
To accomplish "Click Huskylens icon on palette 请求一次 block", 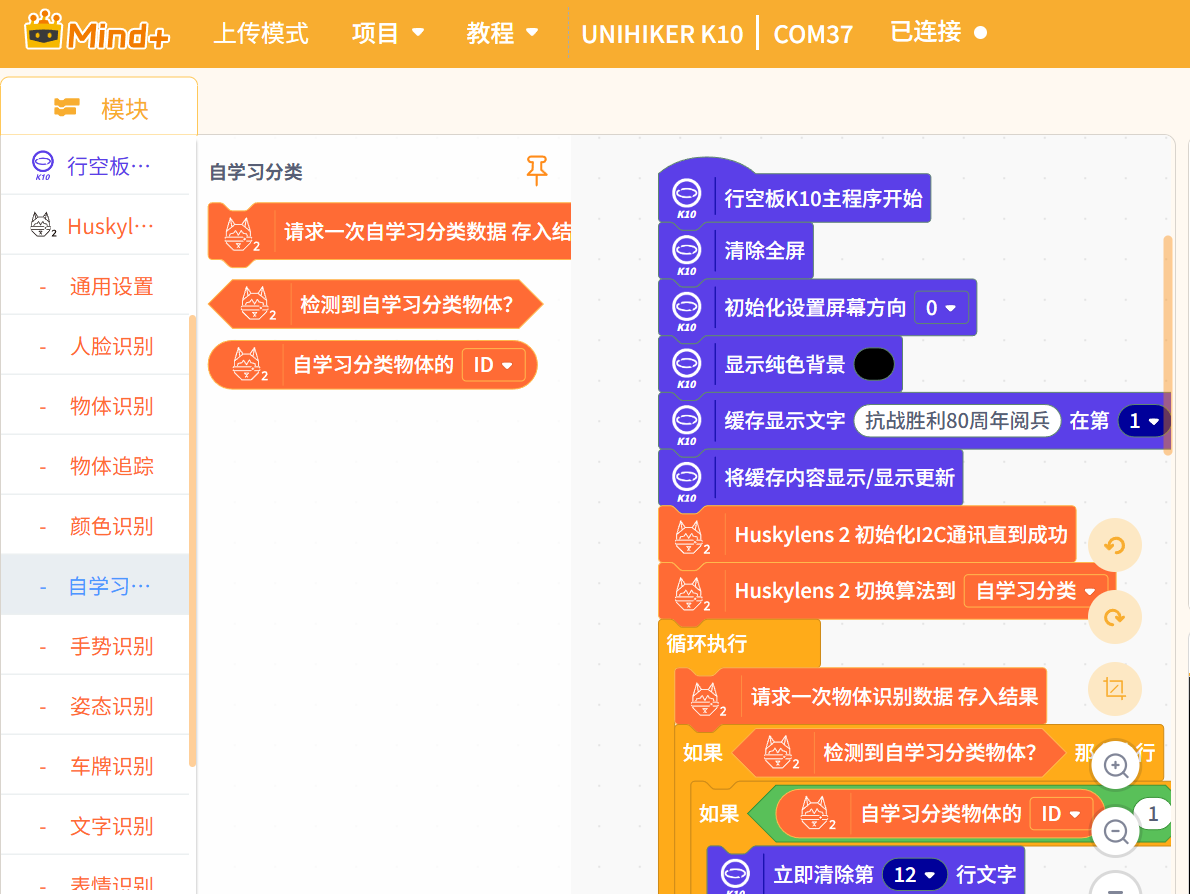I will click(241, 234).
